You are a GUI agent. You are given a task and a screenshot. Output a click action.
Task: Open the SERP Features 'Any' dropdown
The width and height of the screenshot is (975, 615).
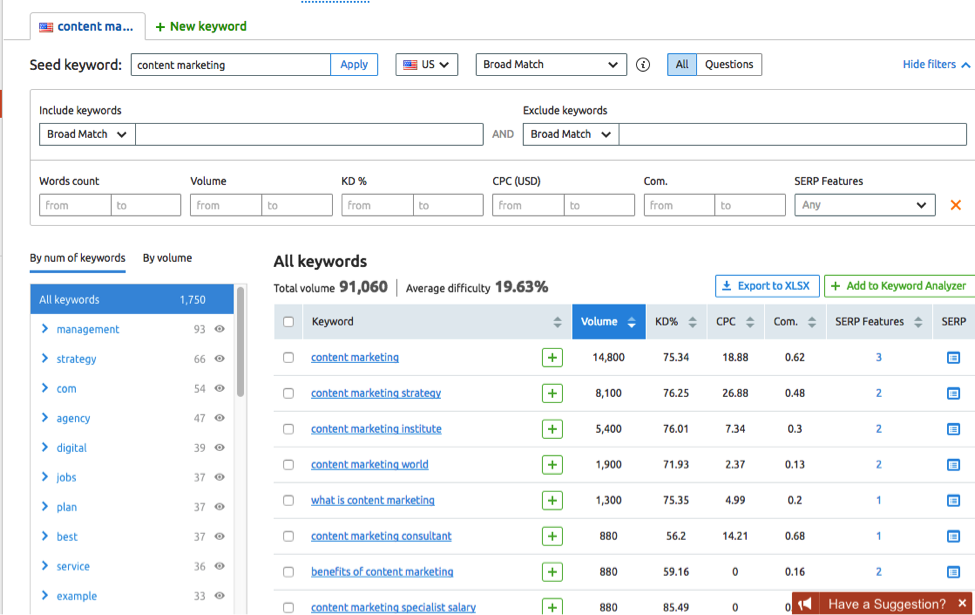point(865,205)
